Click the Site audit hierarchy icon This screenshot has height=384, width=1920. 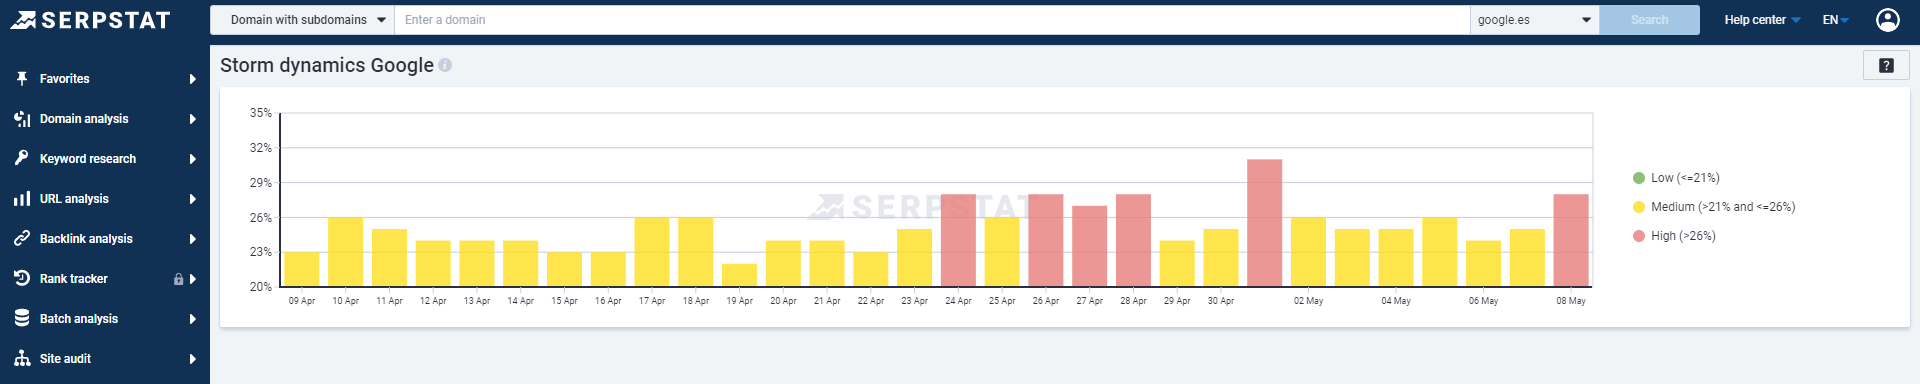(22, 358)
